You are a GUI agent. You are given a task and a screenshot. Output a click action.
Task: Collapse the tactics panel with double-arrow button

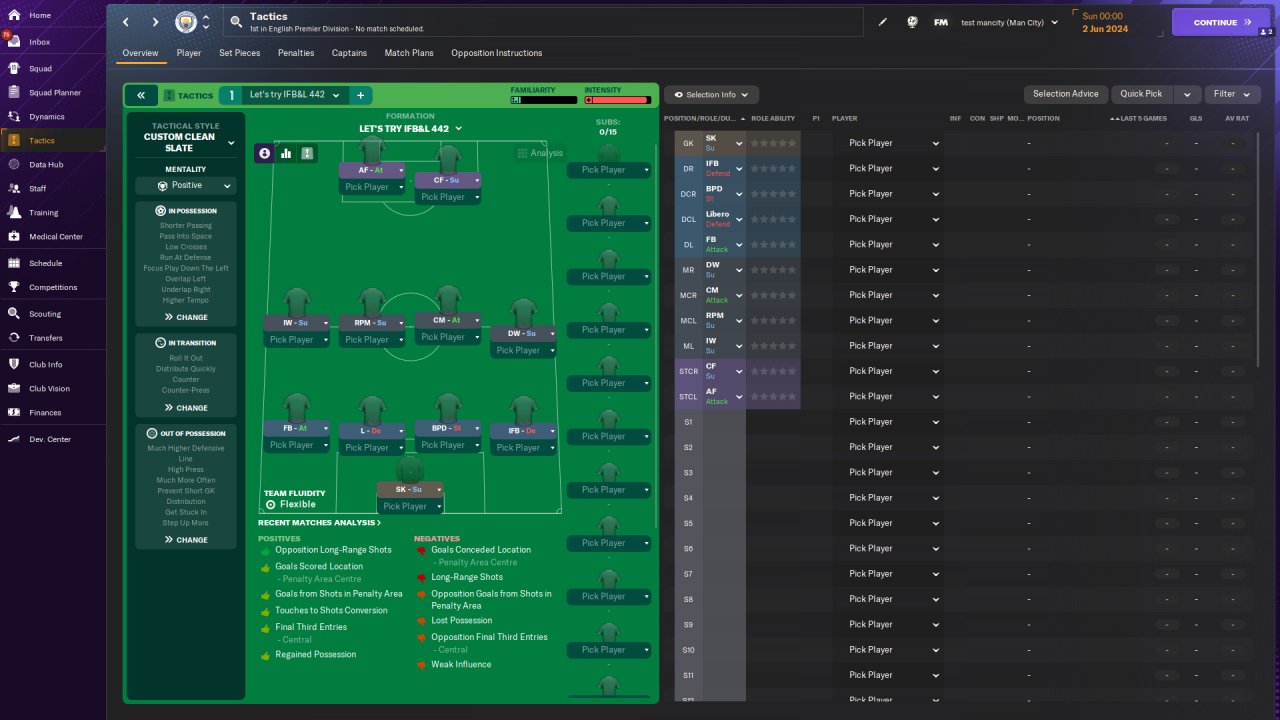140,95
